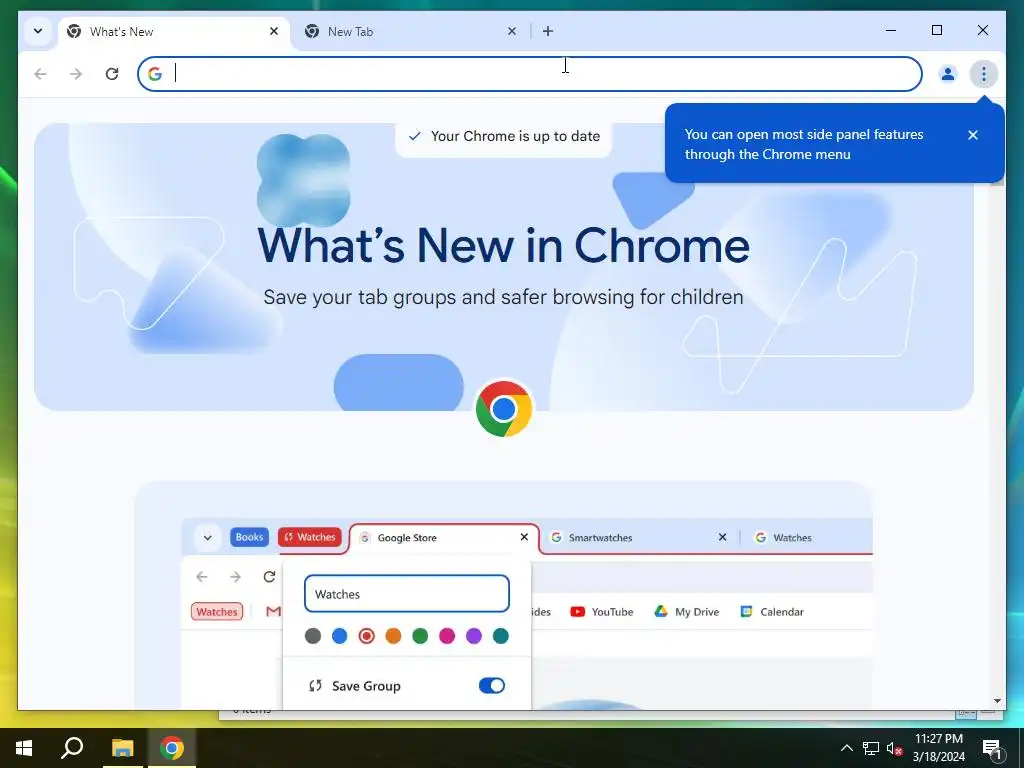Close the New Tab tab

512,31
